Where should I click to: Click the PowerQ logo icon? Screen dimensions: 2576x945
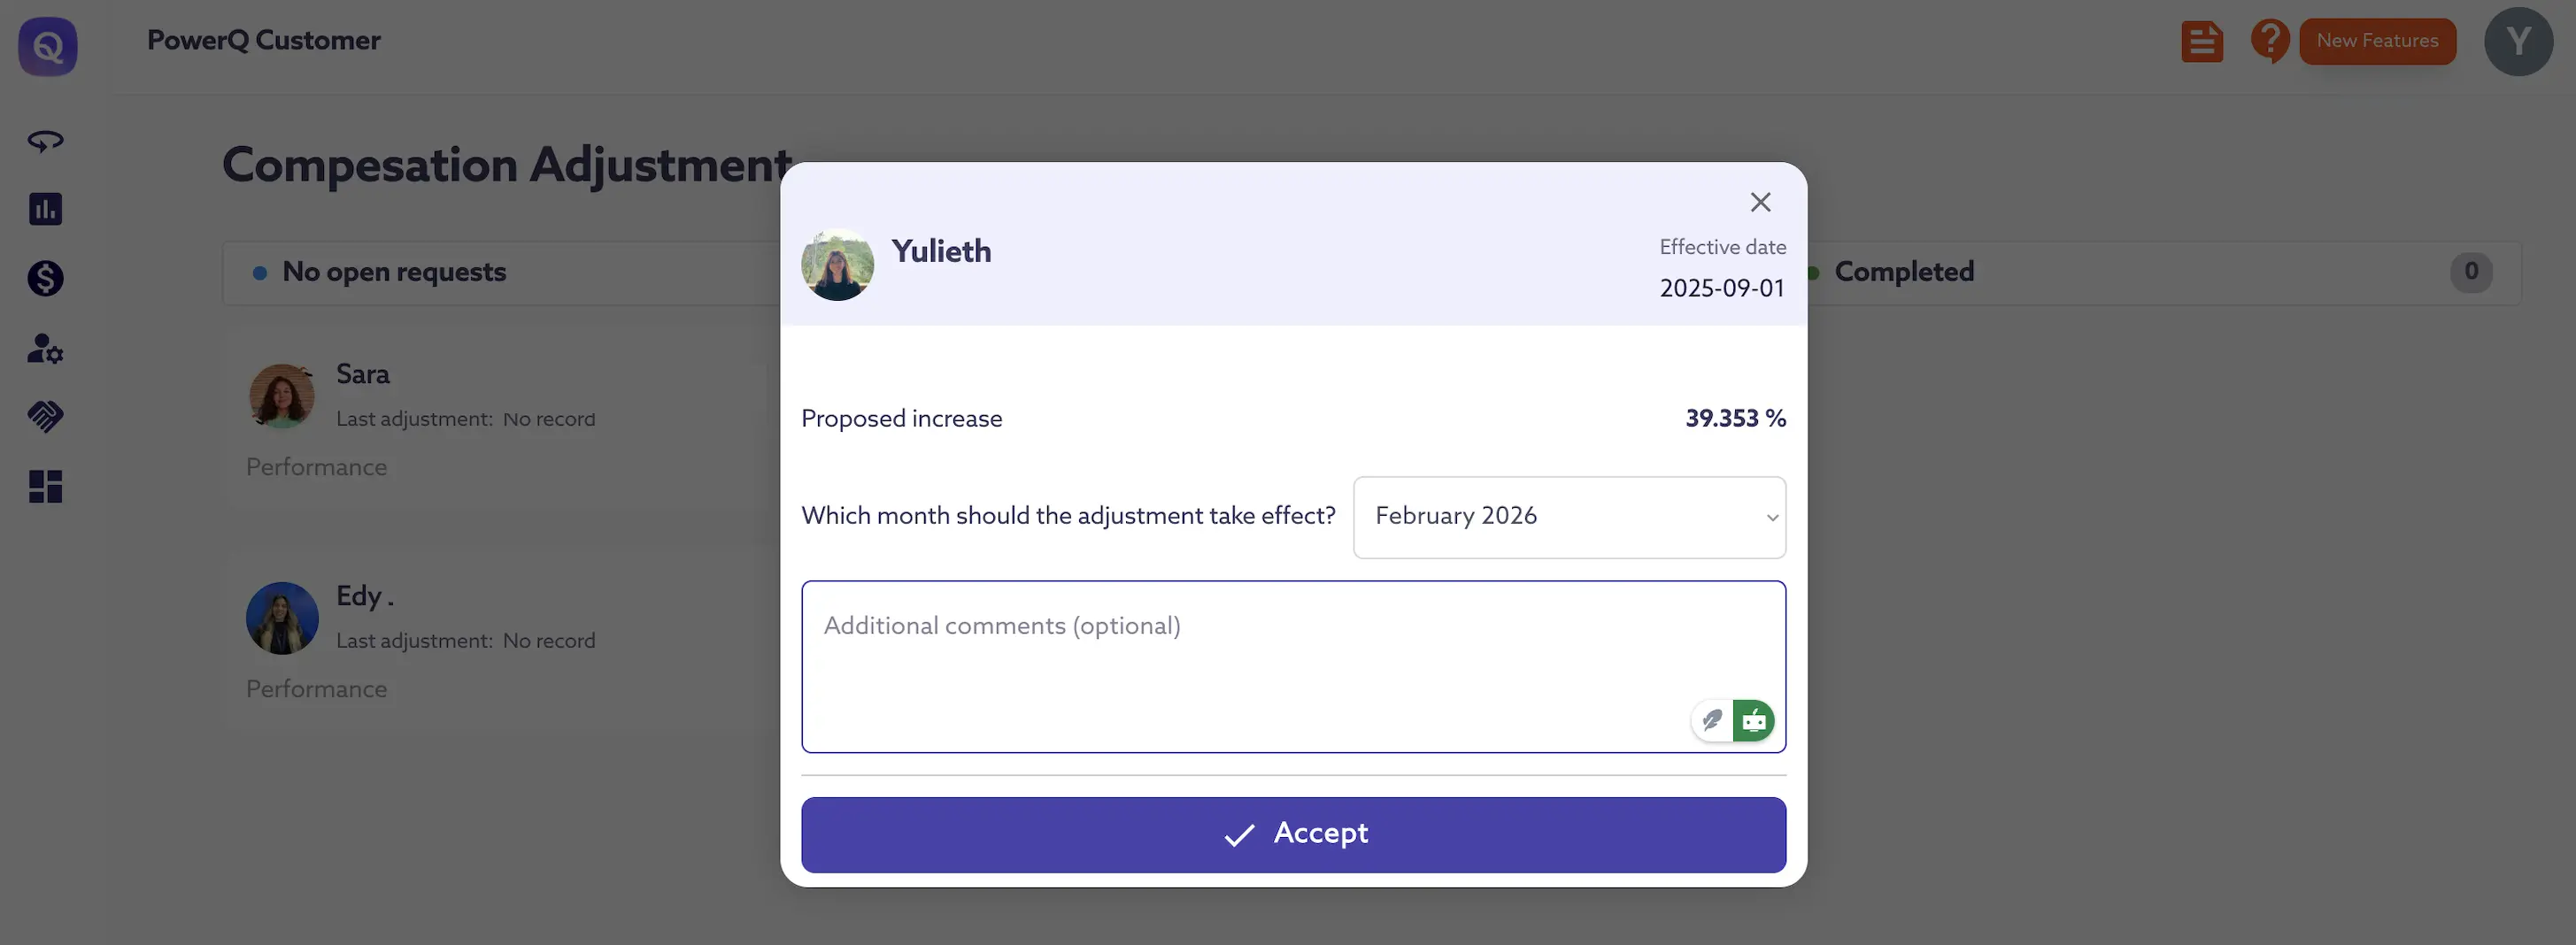point(47,46)
